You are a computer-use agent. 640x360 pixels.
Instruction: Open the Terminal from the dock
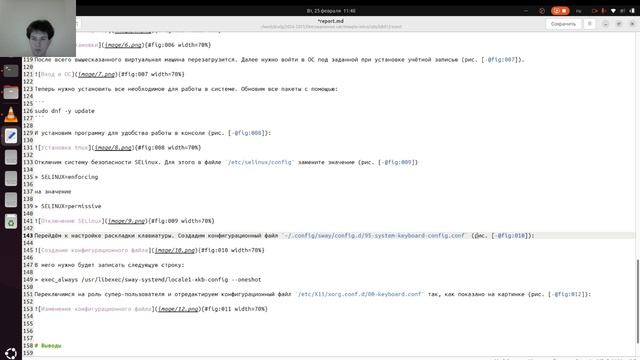(11, 71)
